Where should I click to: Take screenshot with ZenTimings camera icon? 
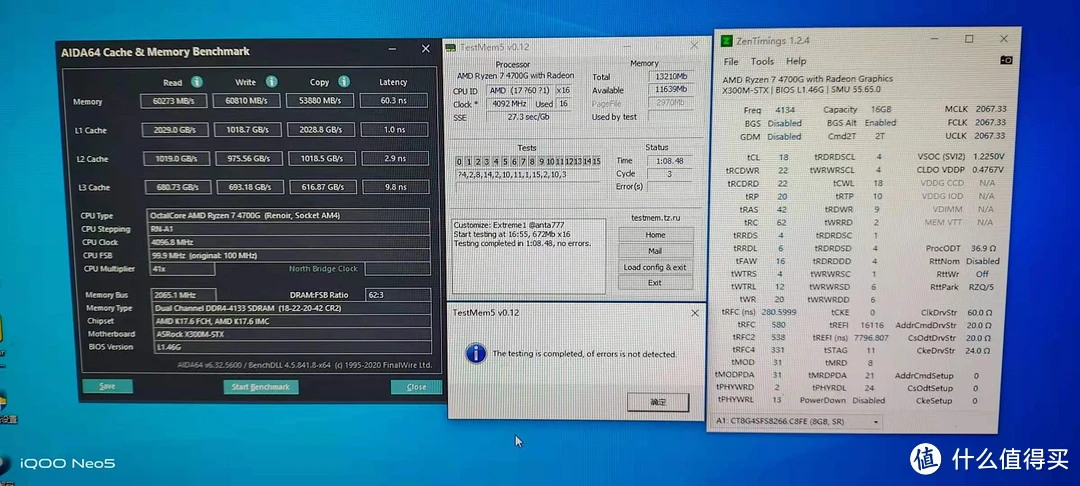[x=1005, y=61]
